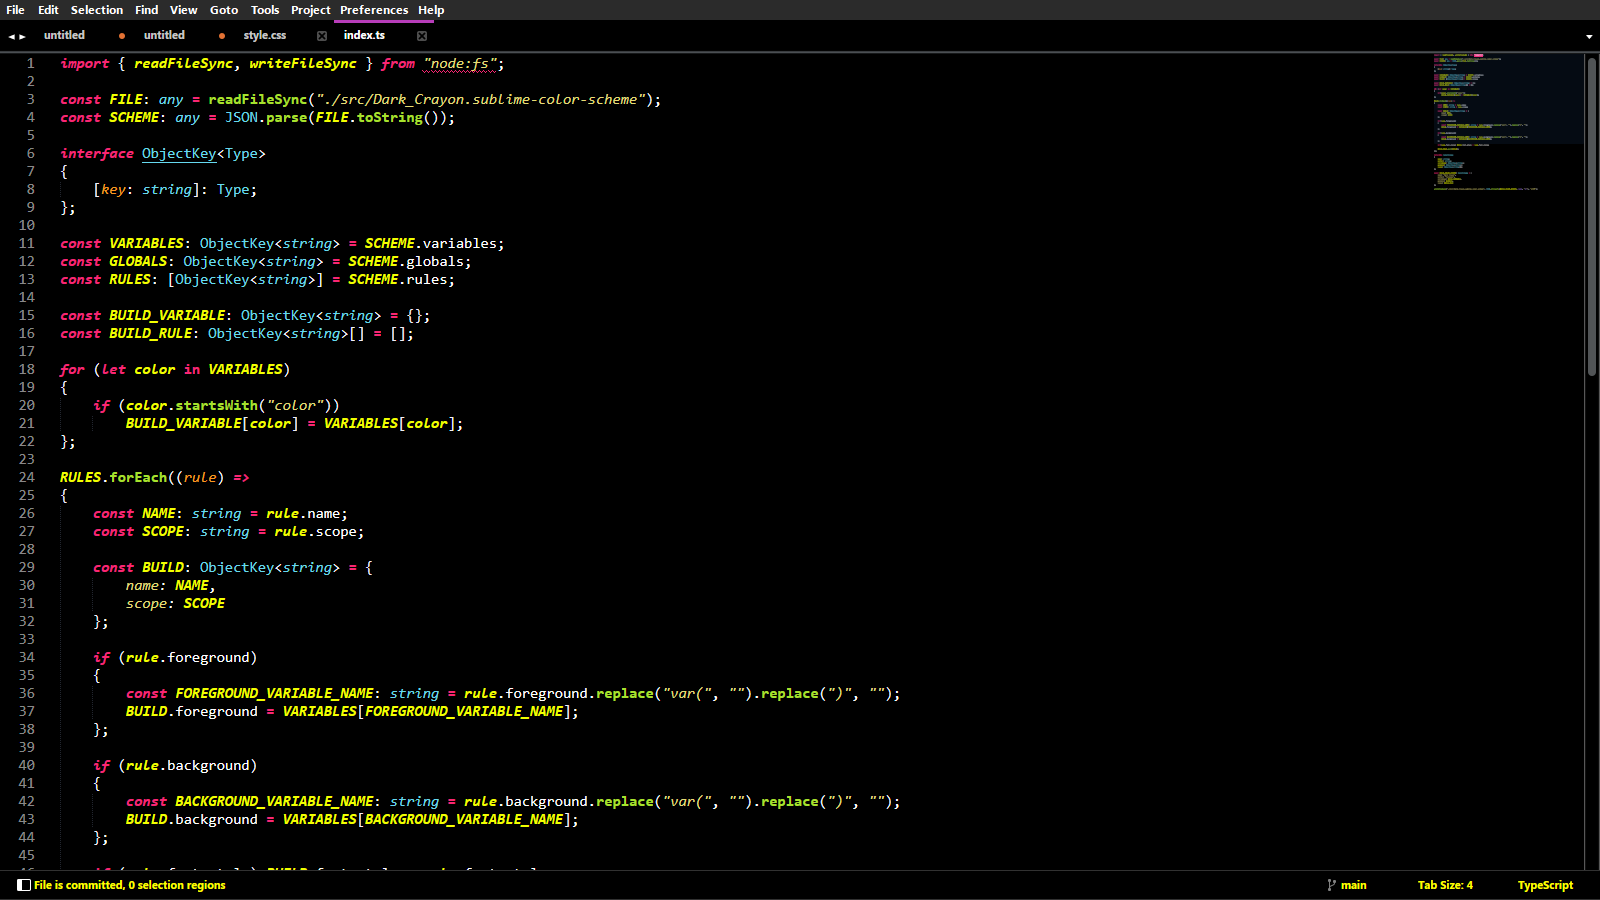The image size is (1600, 900).
Task: Click rule.background condition on line 40
Action: (188, 765)
